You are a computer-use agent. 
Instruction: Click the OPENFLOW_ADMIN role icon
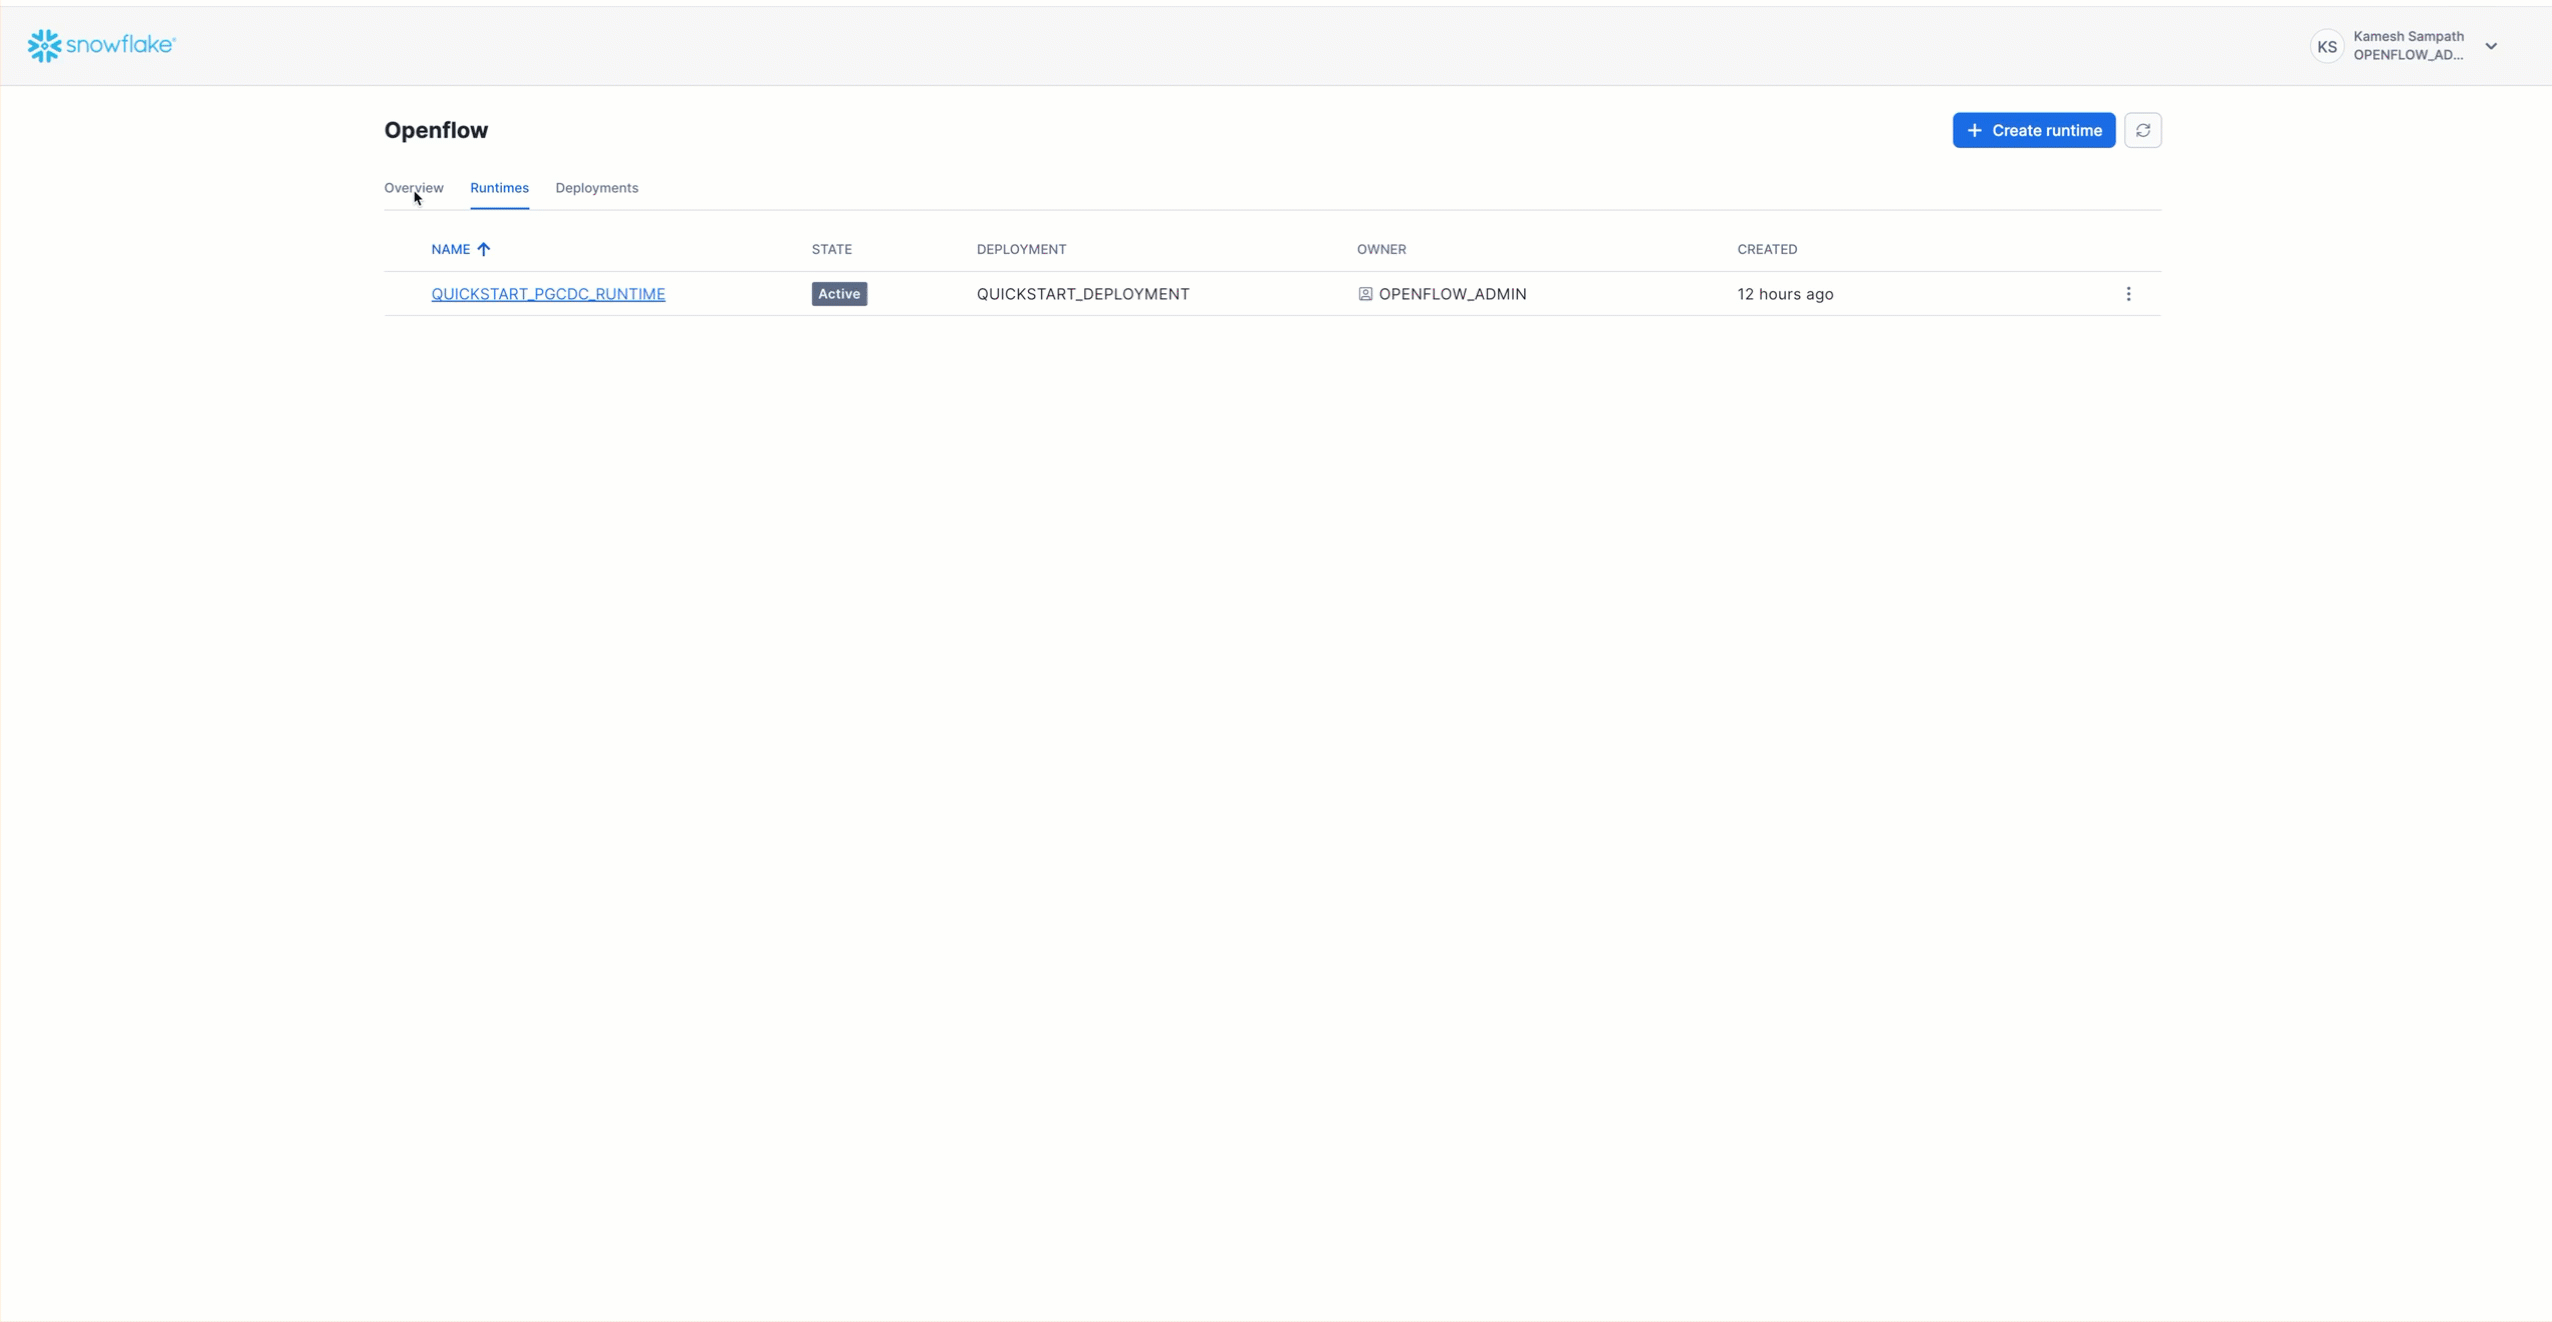click(x=1365, y=294)
